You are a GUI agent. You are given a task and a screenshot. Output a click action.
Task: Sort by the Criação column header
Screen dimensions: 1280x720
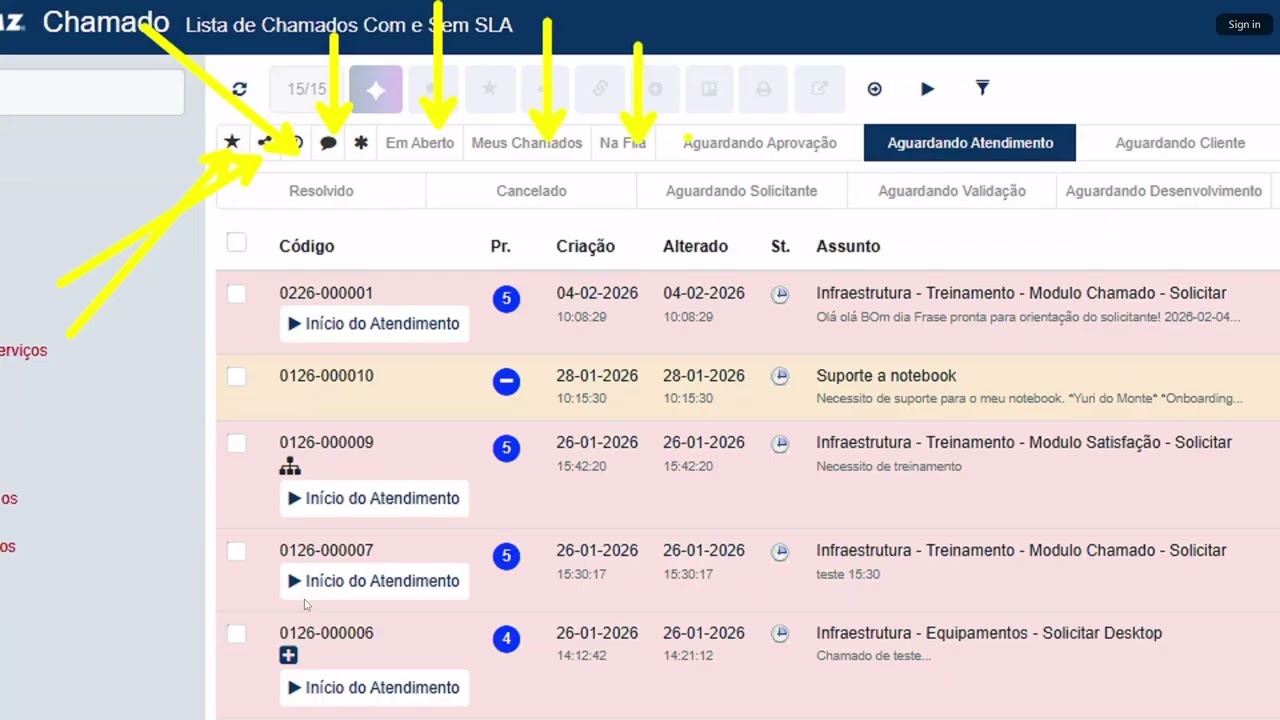coord(585,246)
